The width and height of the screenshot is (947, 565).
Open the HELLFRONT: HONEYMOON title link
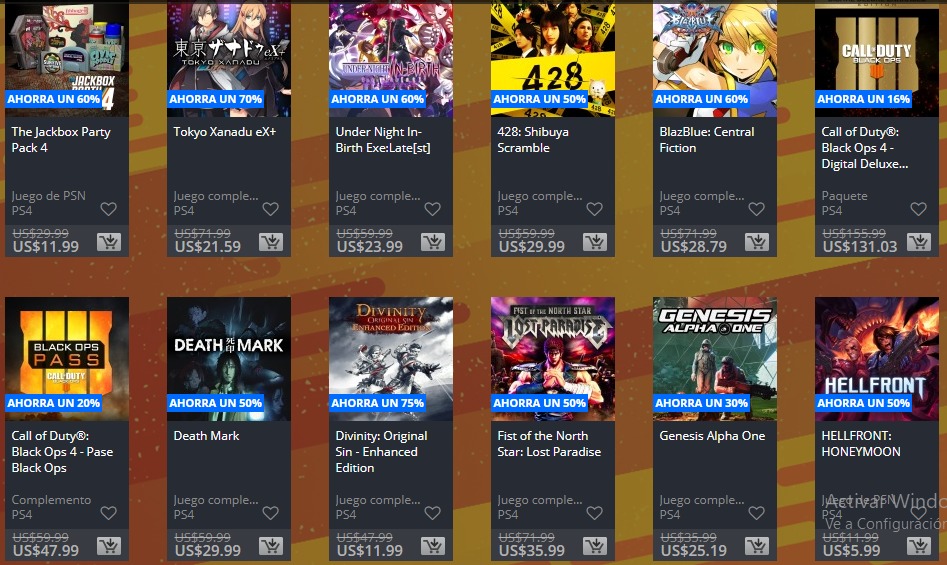coord(861,444)
